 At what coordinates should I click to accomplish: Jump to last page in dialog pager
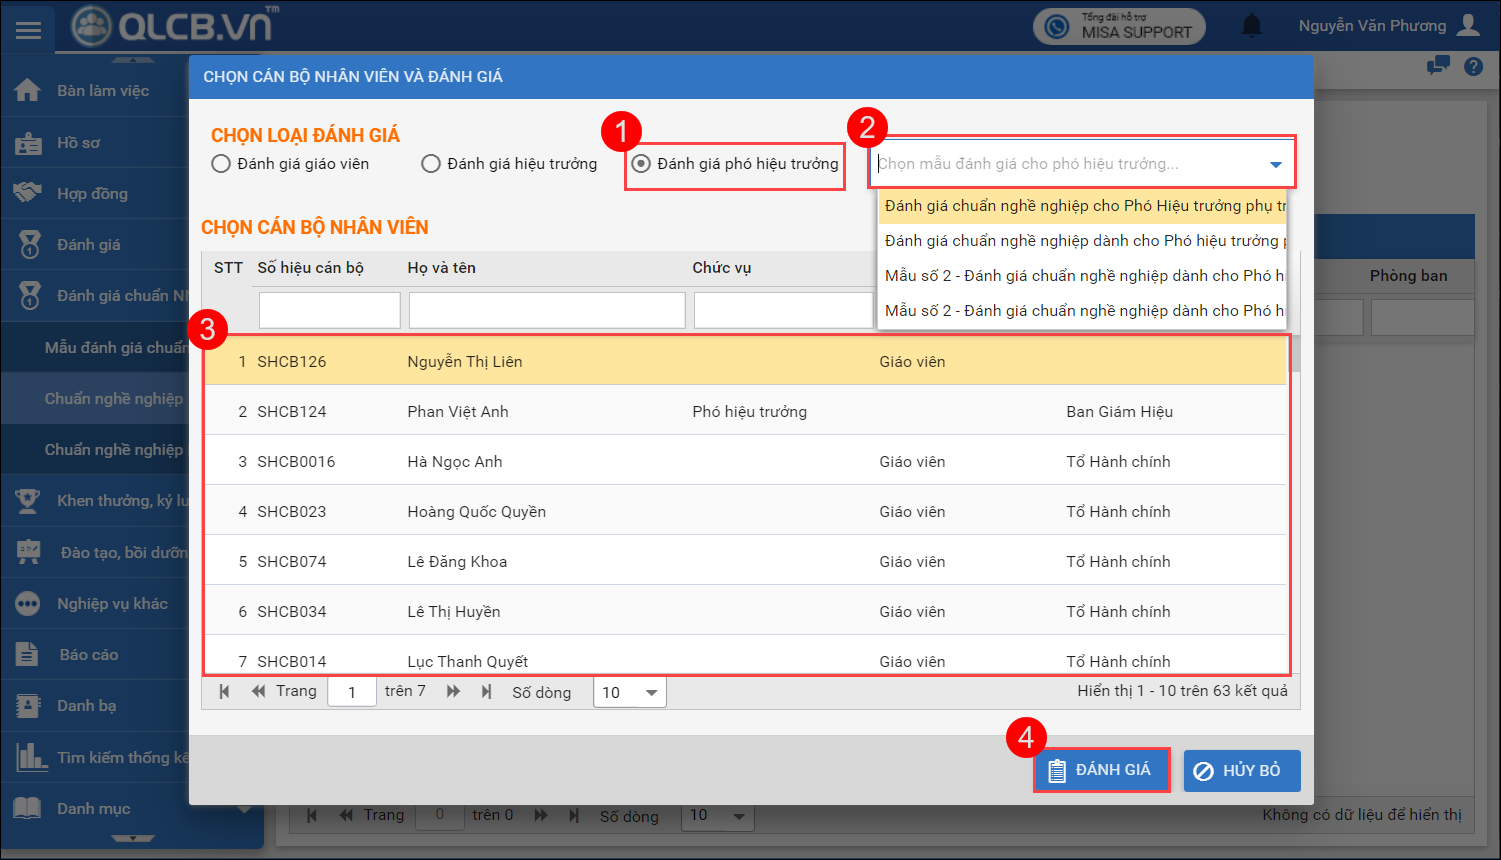[486, 692]
